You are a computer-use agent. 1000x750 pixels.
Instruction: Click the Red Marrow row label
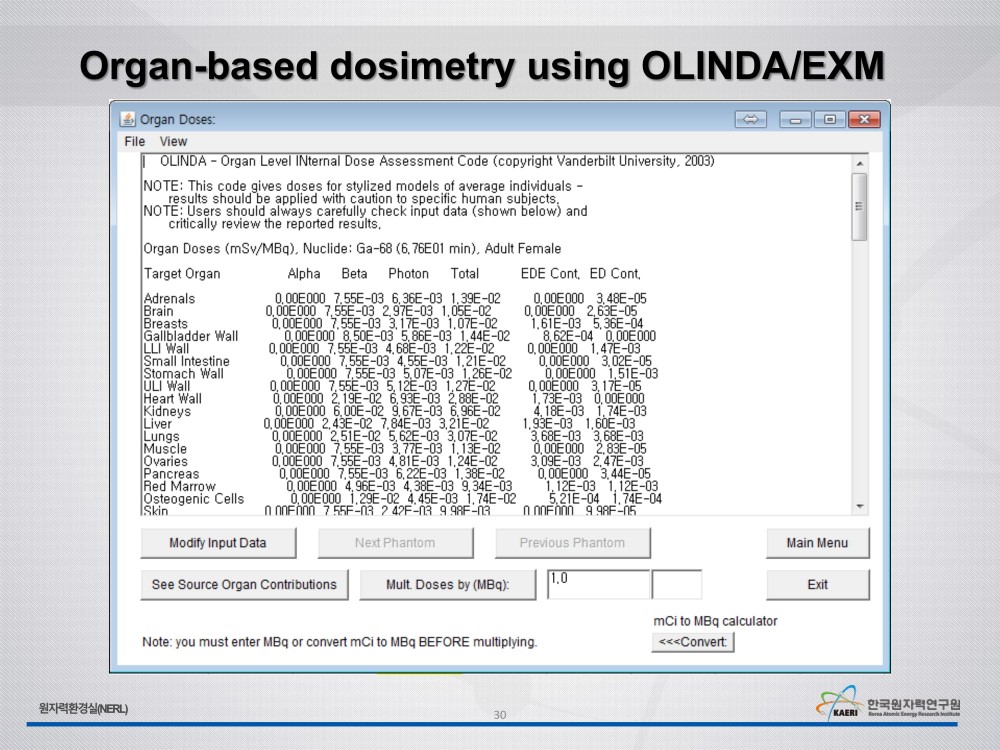tap(179, 487)
